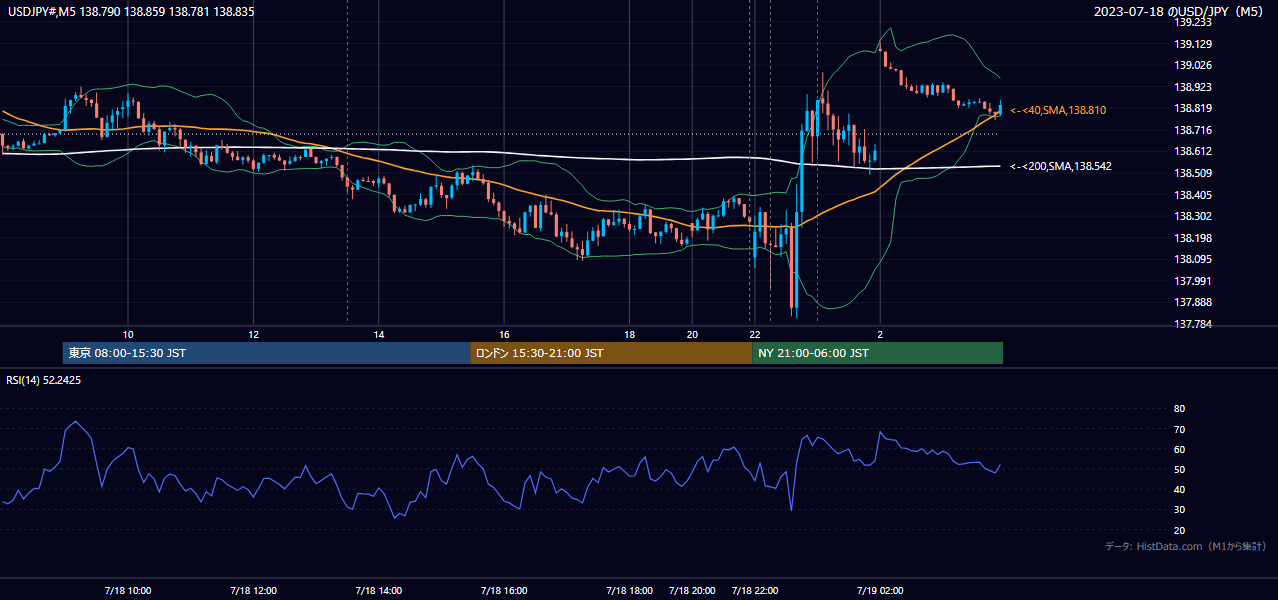This screenshot has height=600, width=1278.
Task: Click the 7/18 20:00 date label
Action: 692,591
